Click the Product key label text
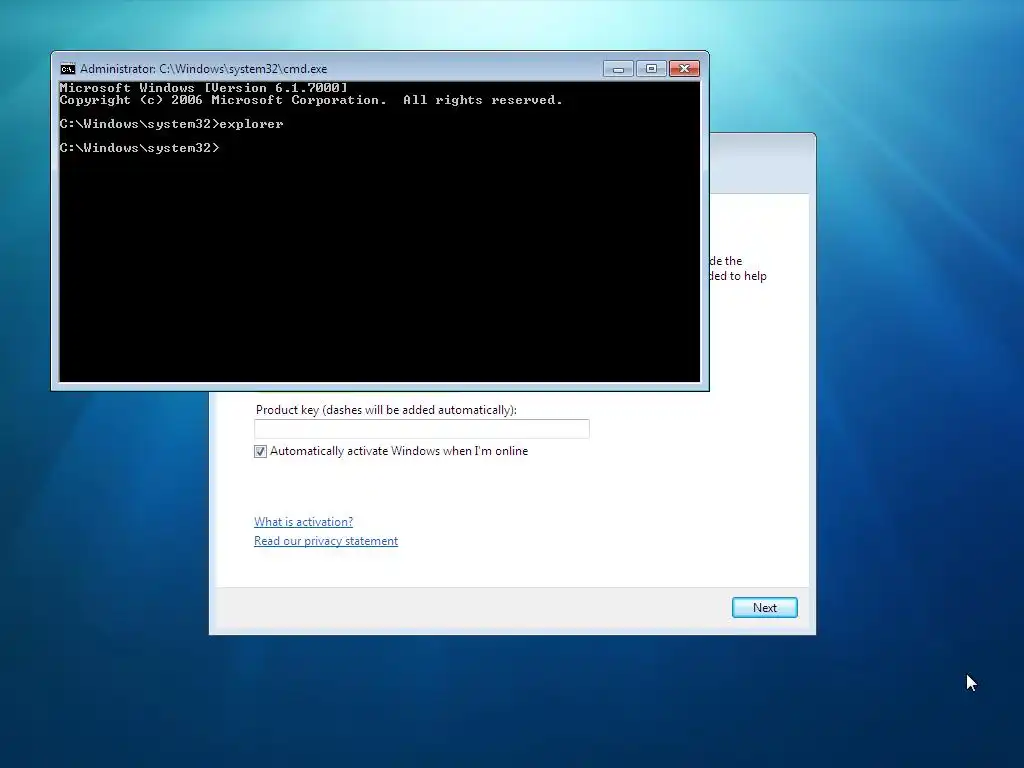 [386, 409]
